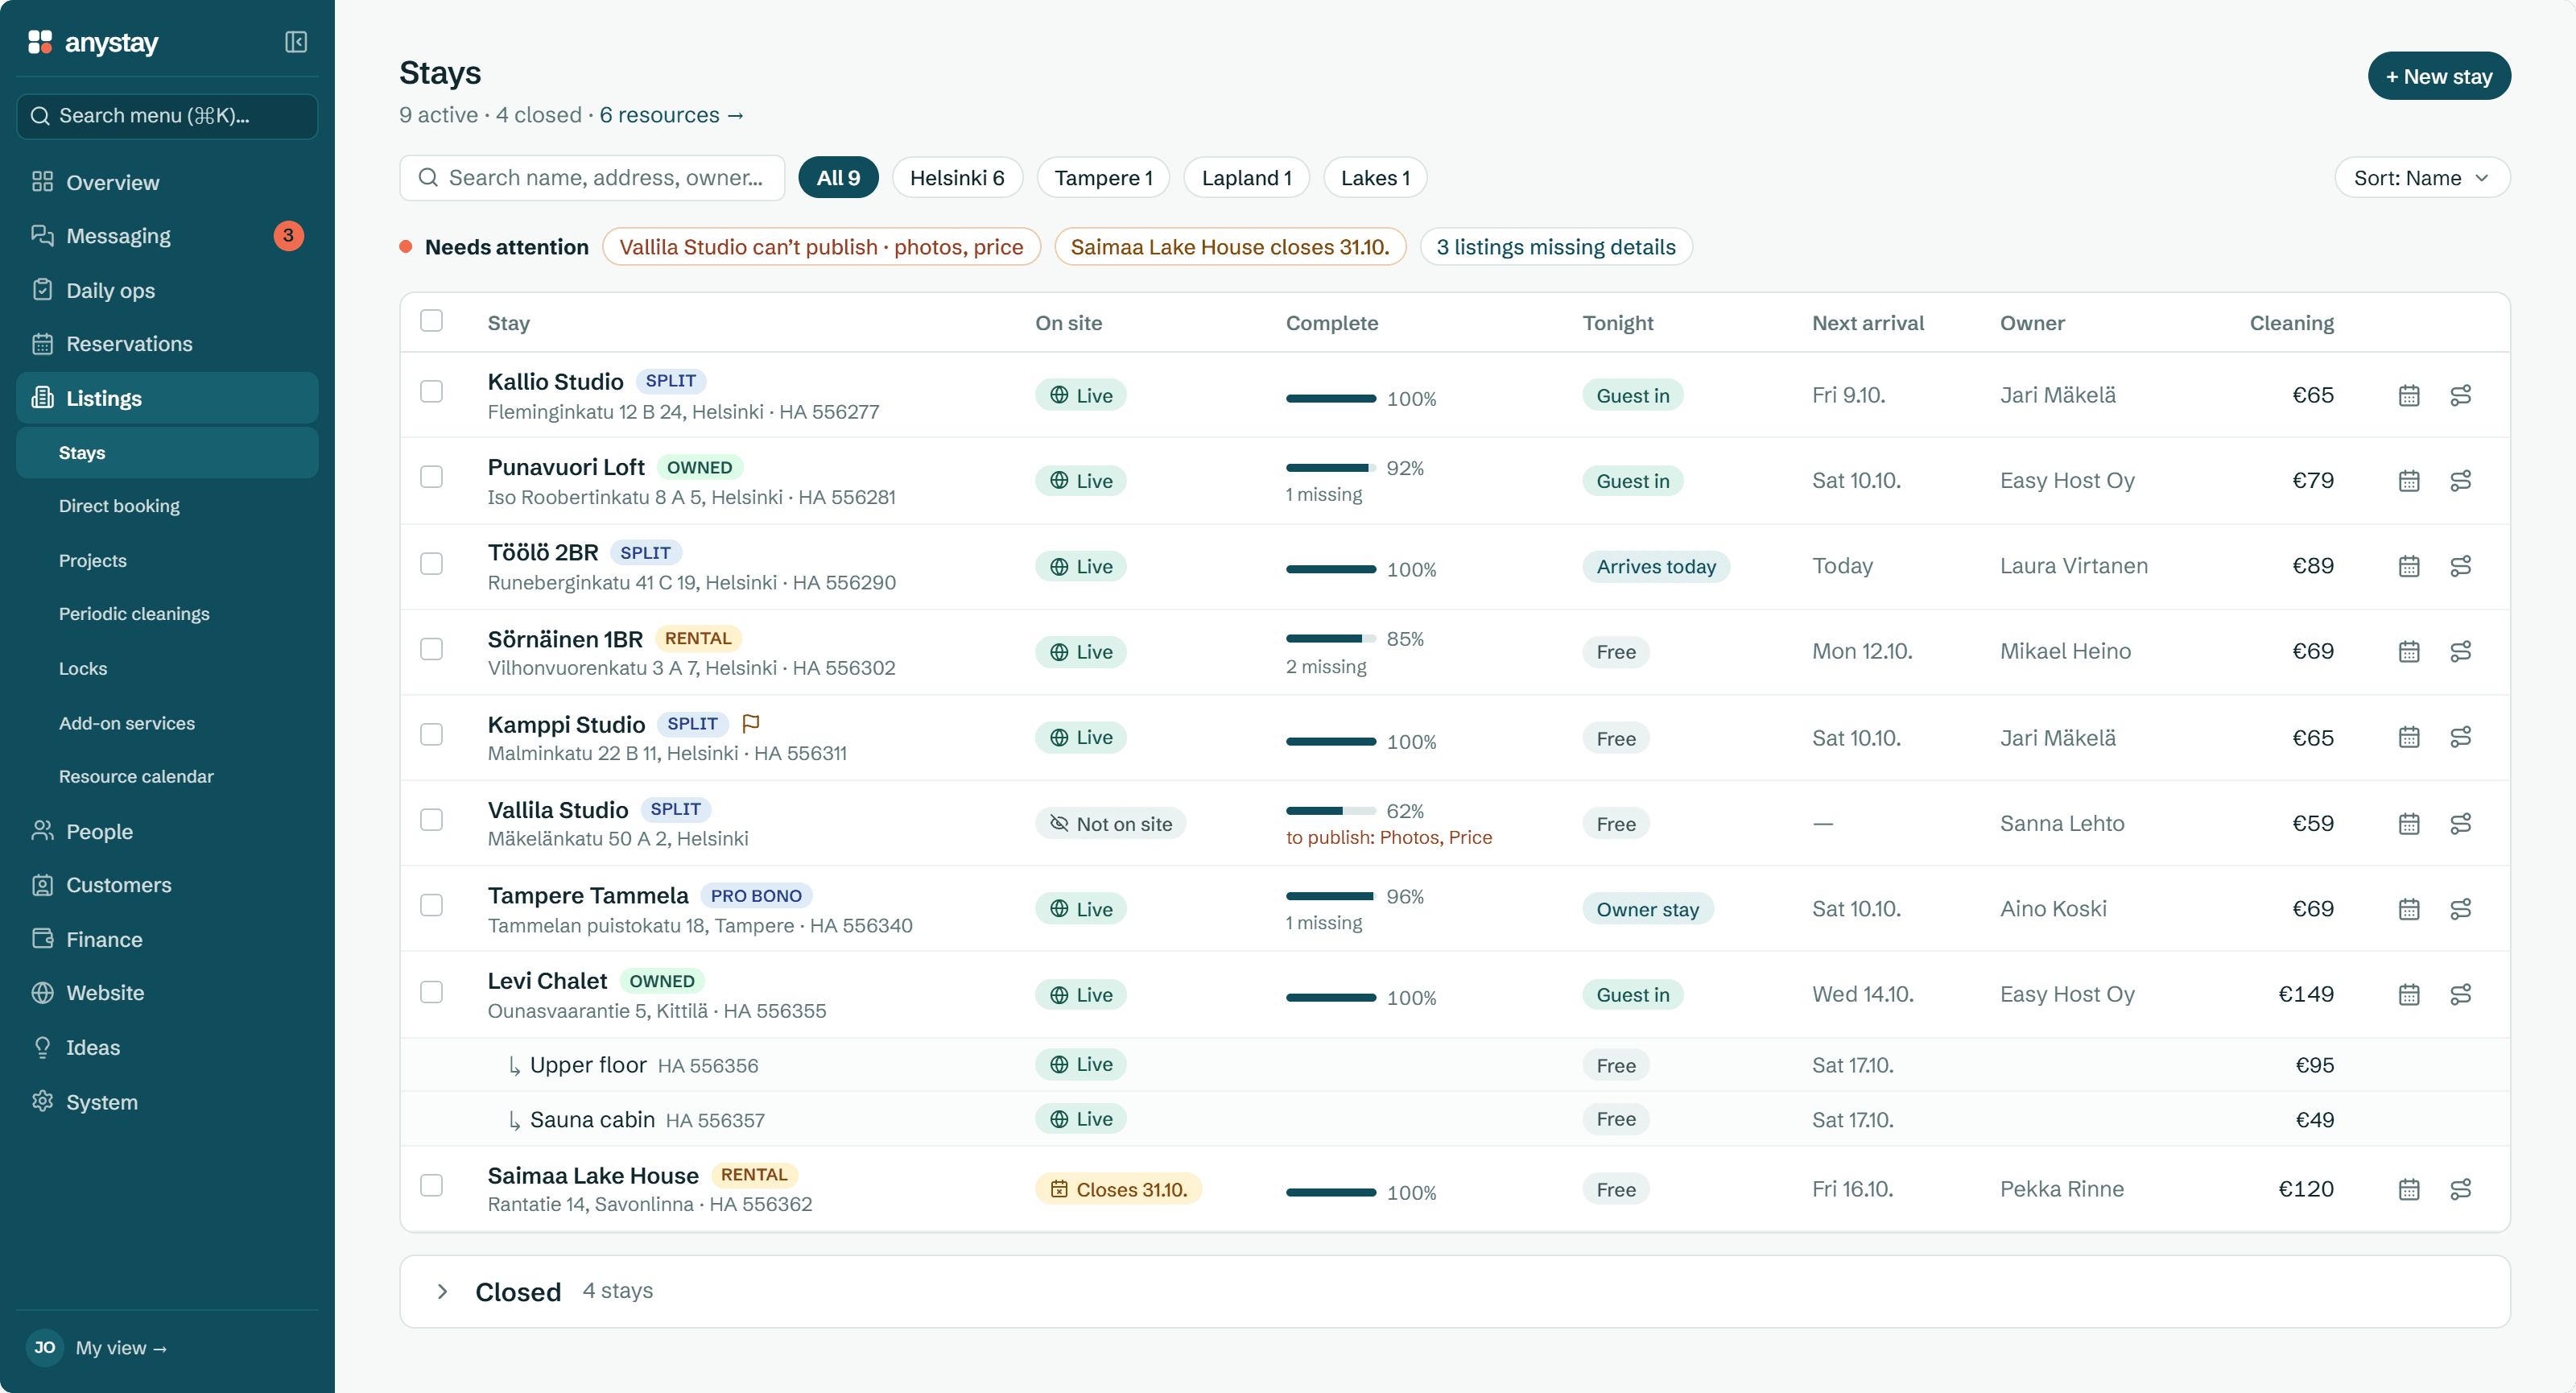The width and height of the screenshot is (2576, 1393).
Task: Open settings sliders icon for Kallio Studio
Action: click(x=2460, y=395)
